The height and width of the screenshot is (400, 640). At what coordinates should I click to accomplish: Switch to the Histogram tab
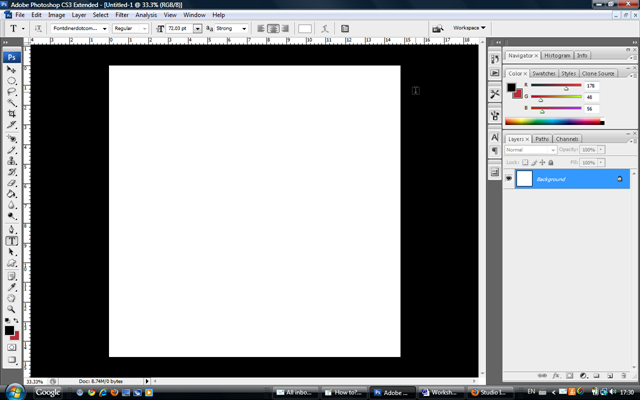[557, 56]
